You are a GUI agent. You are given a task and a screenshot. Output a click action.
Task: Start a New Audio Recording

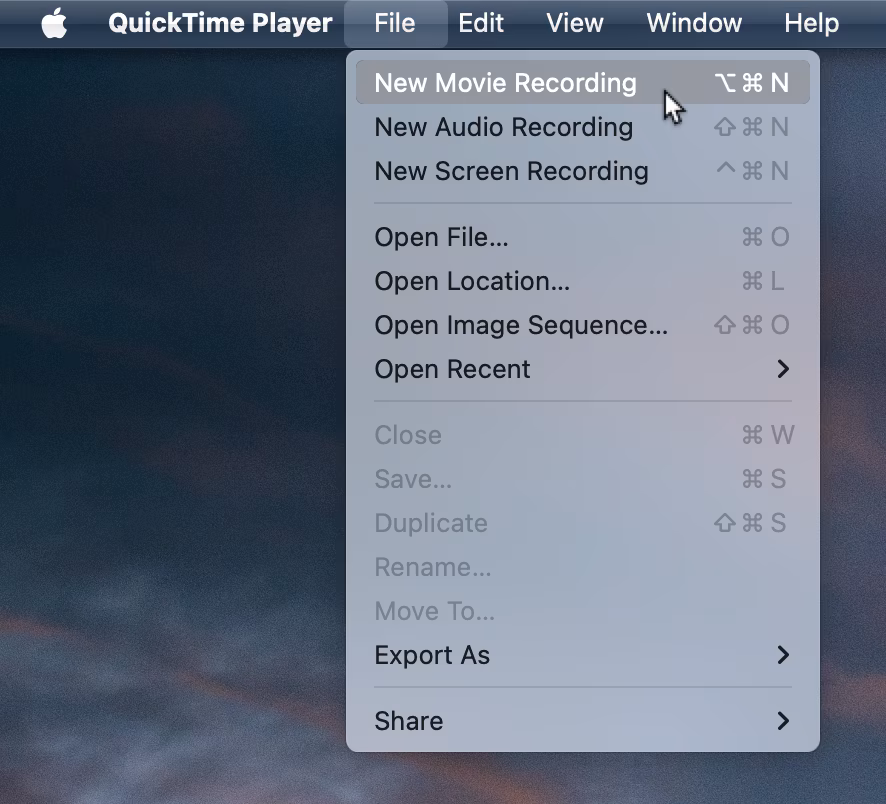[x=583, y=127]
